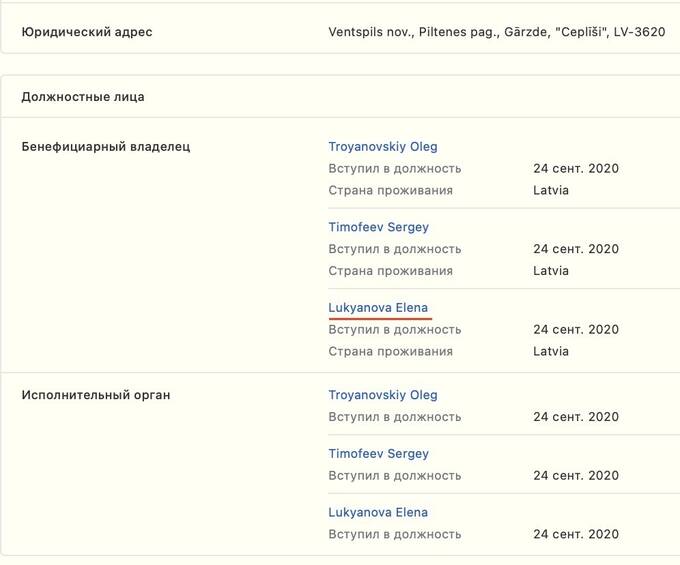This screenshot has height=565, width=680.
Task: Click Вступил в должность under executive Troyanovskiy Oleg
Action: click(395, 417)
